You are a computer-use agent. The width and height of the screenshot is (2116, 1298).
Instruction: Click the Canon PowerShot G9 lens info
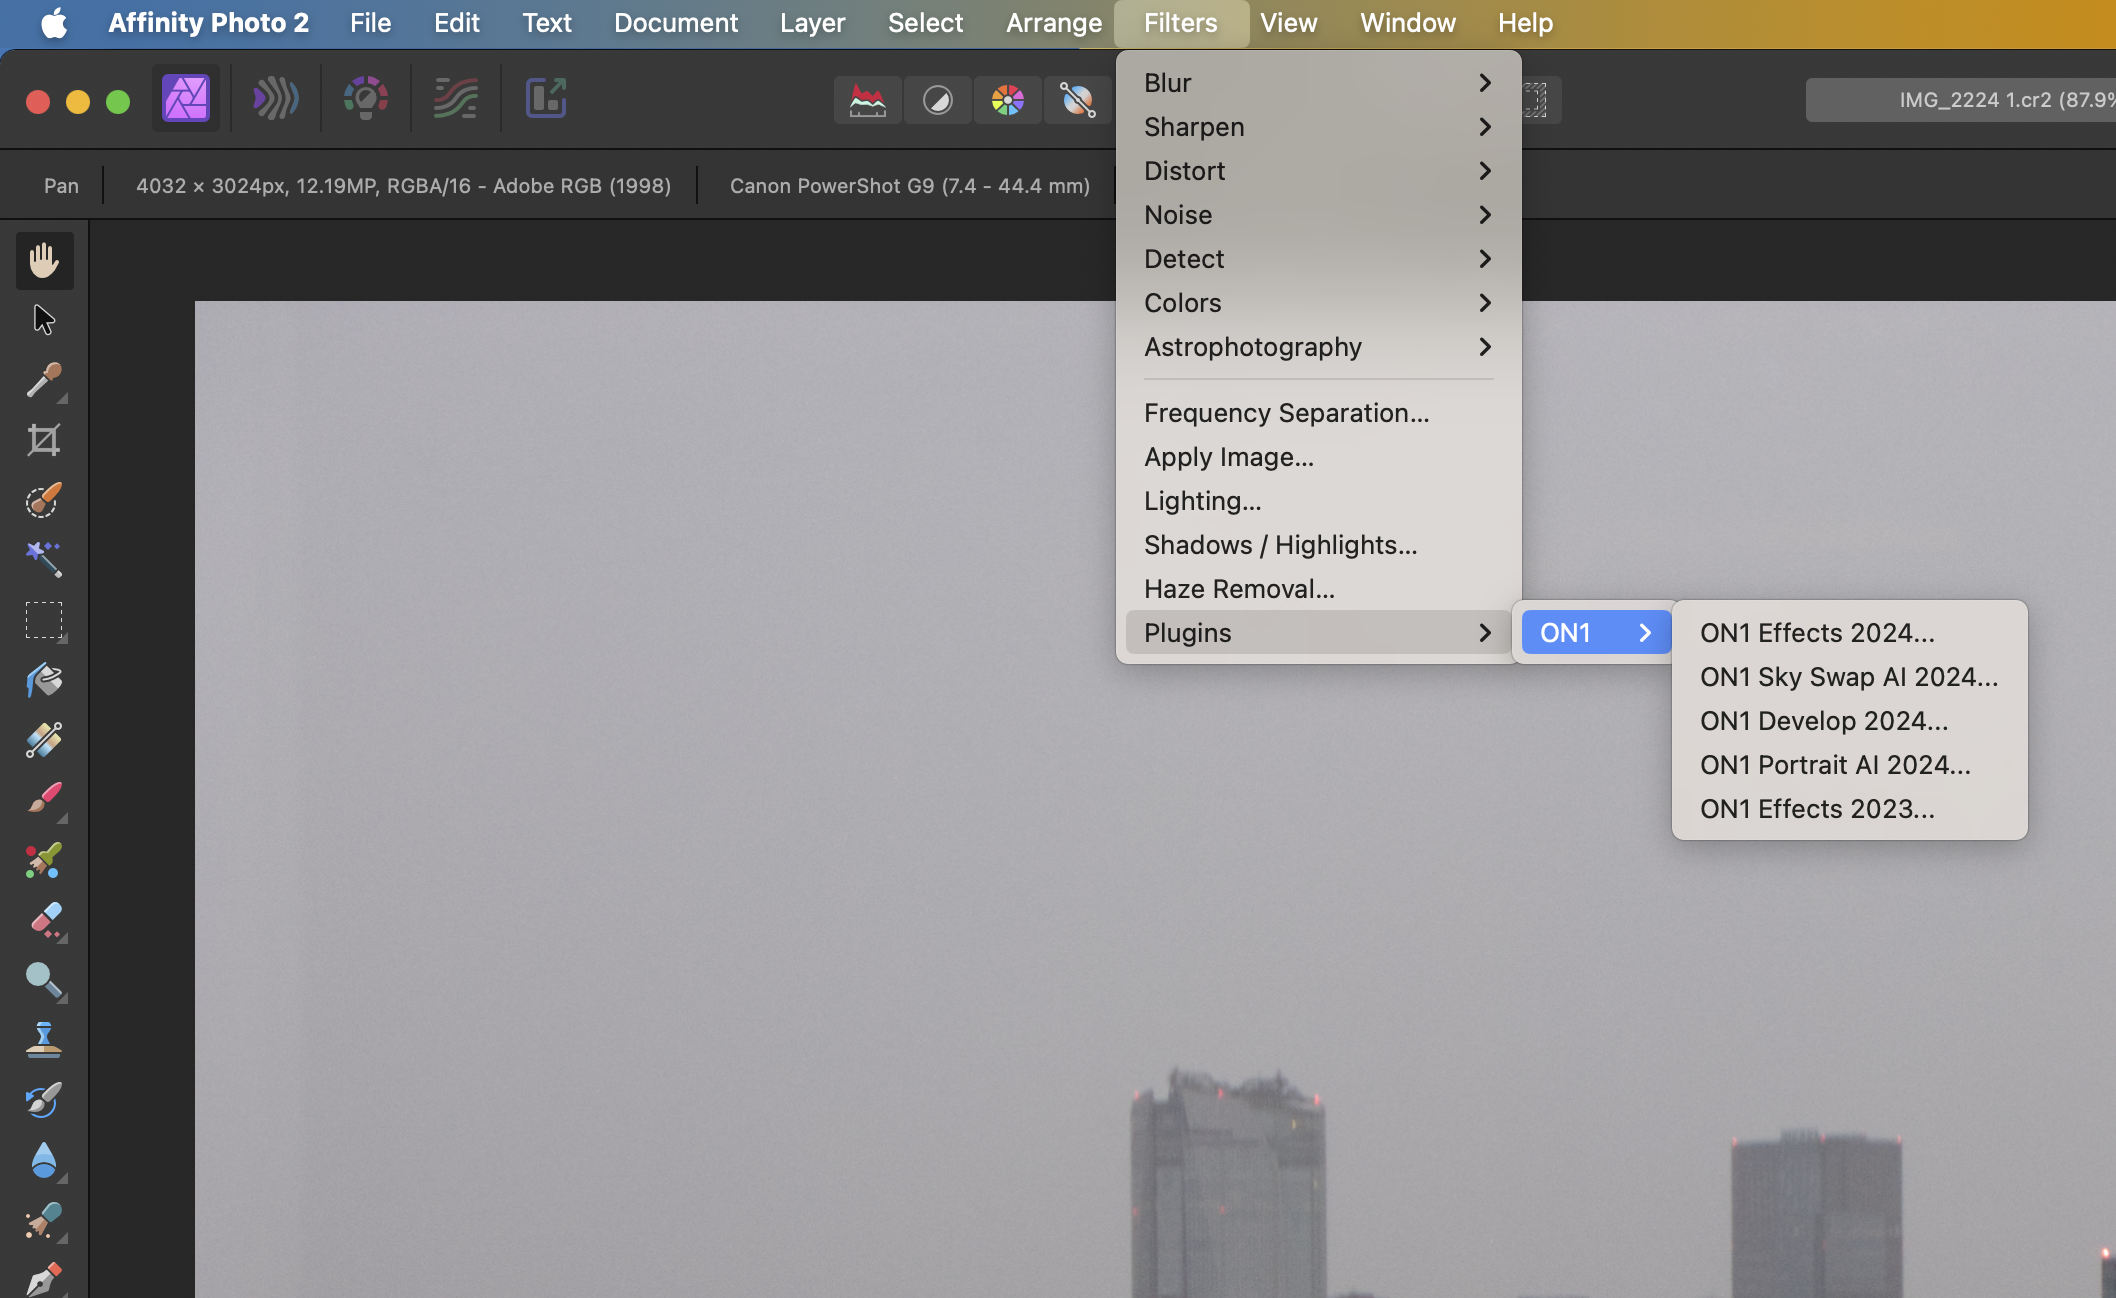tap(910, 186)
